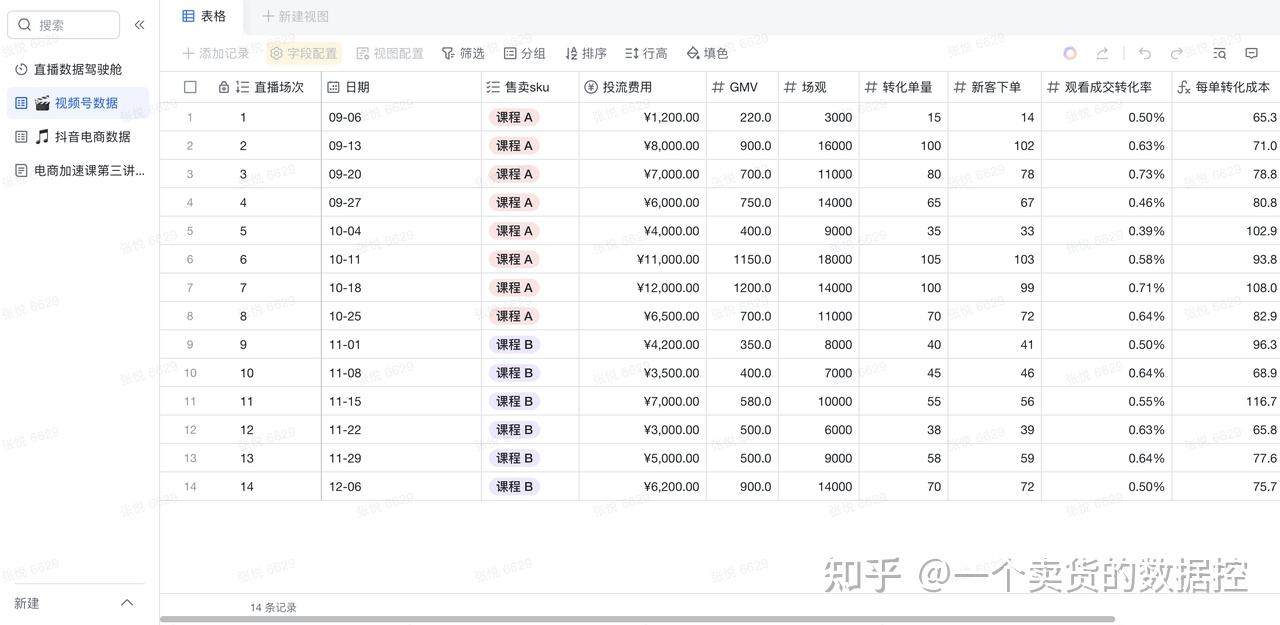Open 分组 grouping dropdown
Screen dimensions: 1280x625
click(525, 53)
